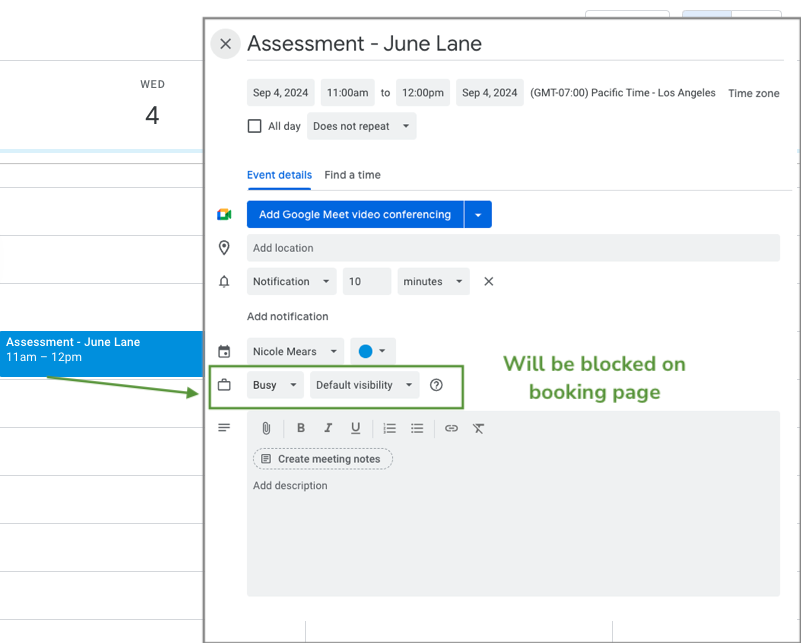The height and width of the screenshot is (643, 801).
Task: Click the Add location field
Action: point(513,248)
